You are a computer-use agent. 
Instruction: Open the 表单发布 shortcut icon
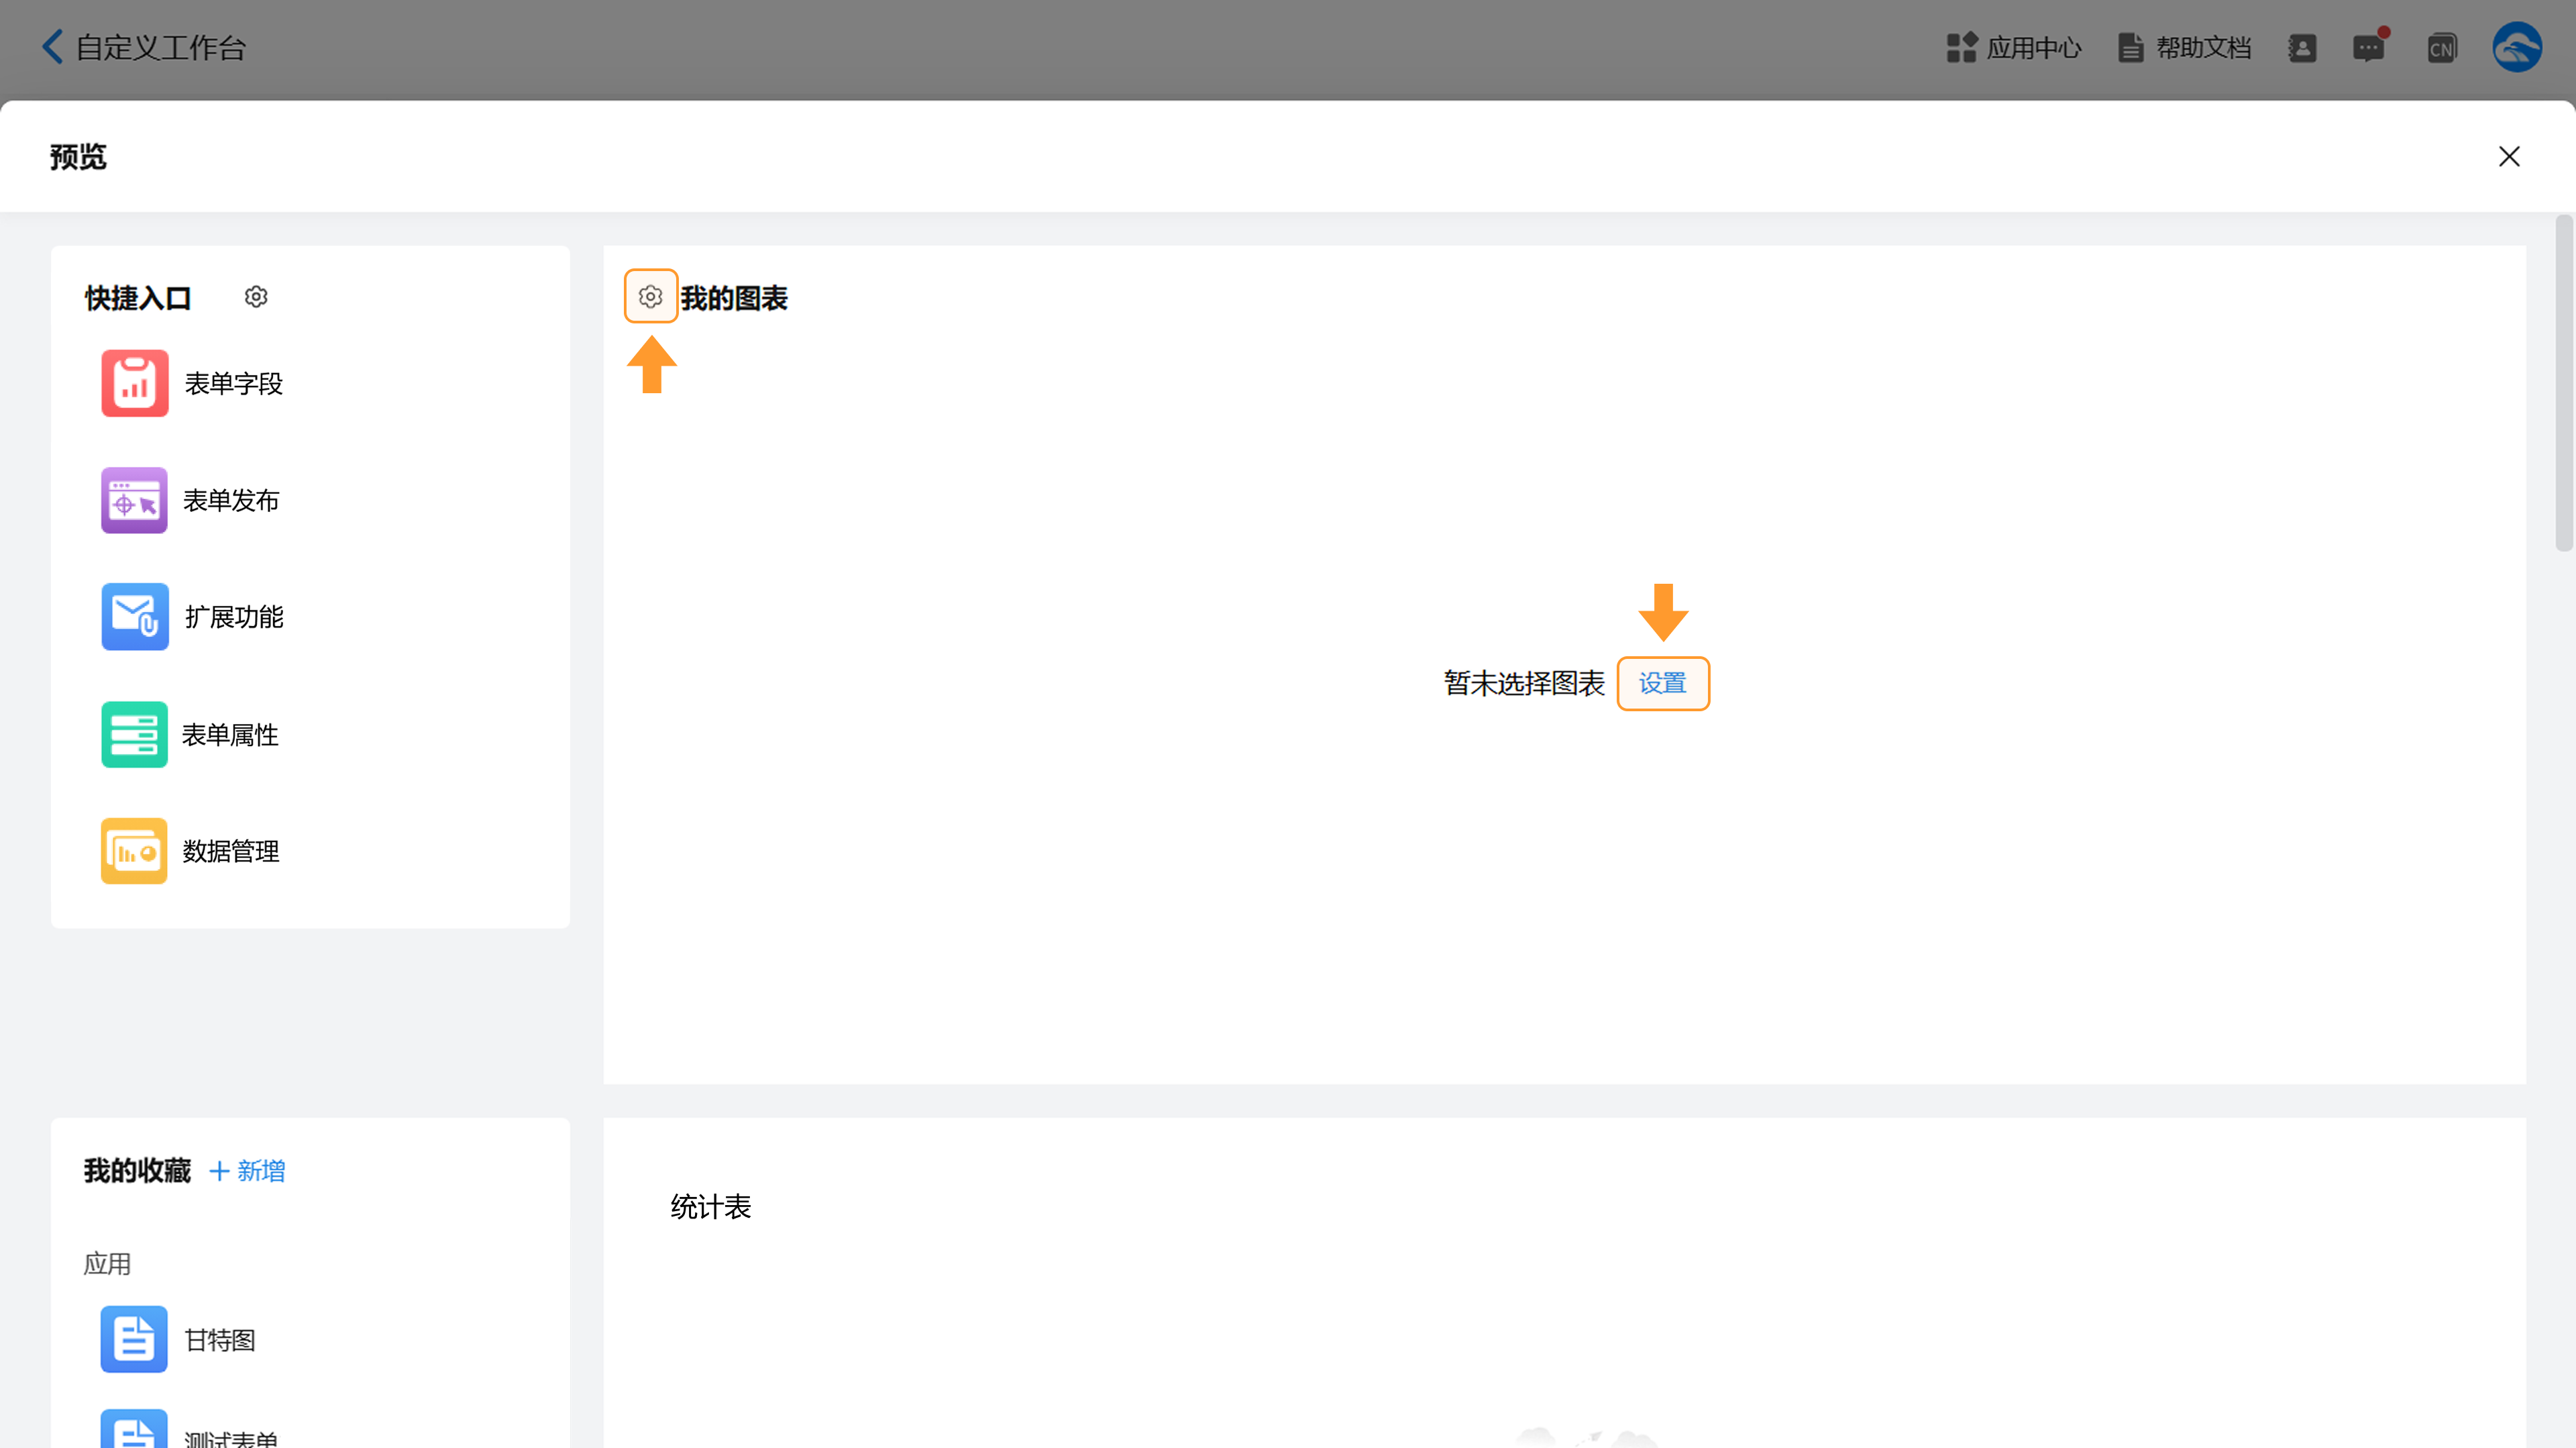[x=135, y=500]
